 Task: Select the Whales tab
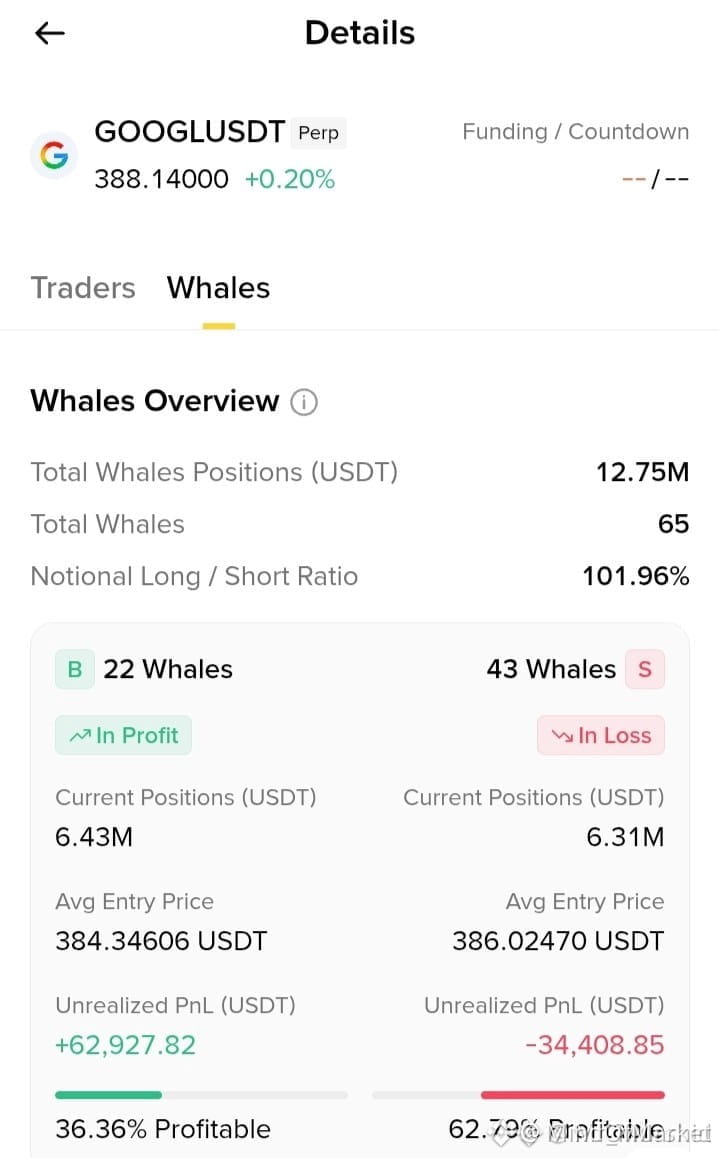219,288
